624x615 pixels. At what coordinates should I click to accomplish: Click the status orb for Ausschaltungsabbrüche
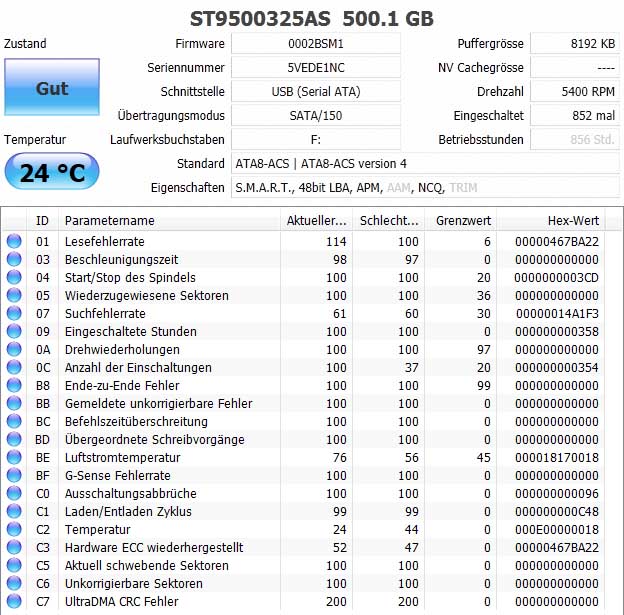pyautogui.click(x=14, y=493)
